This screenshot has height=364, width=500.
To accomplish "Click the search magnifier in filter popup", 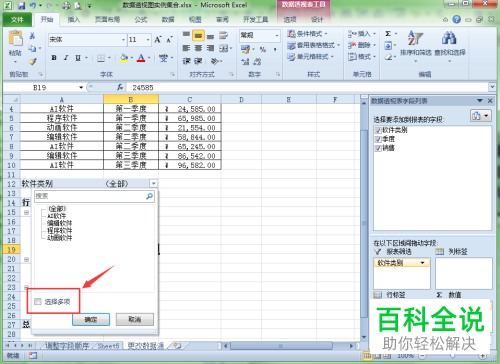I will 150,196.
